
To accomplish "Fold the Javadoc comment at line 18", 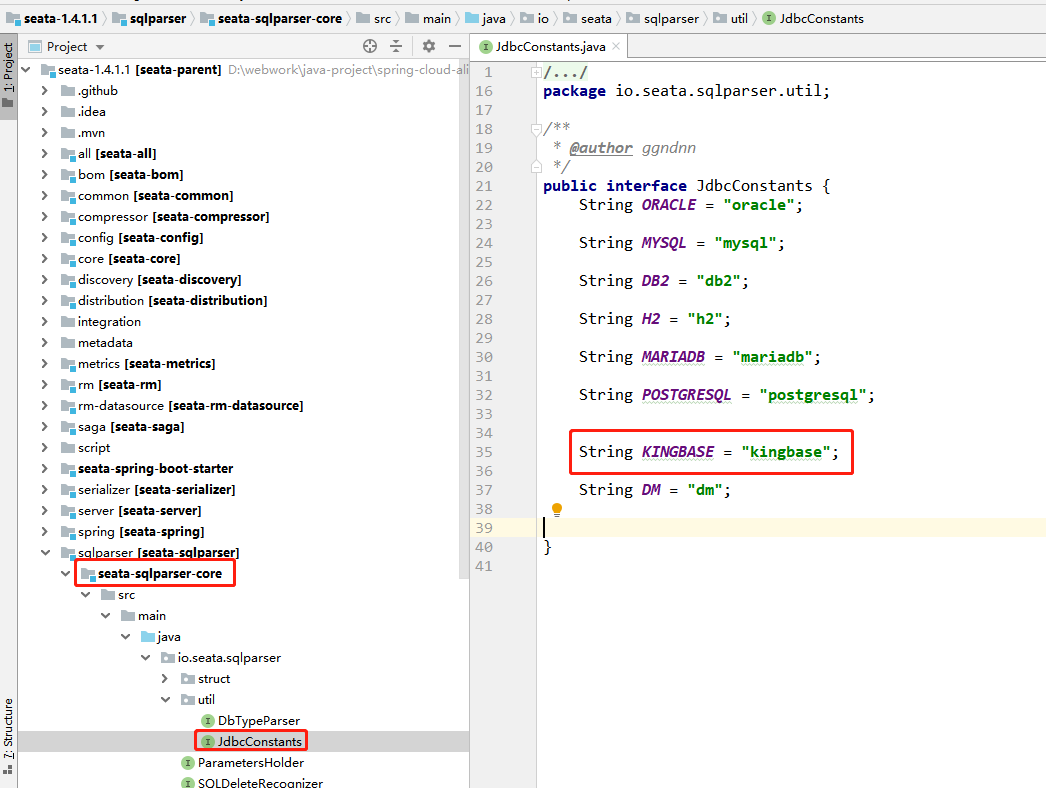I will (x=536, y=129).
